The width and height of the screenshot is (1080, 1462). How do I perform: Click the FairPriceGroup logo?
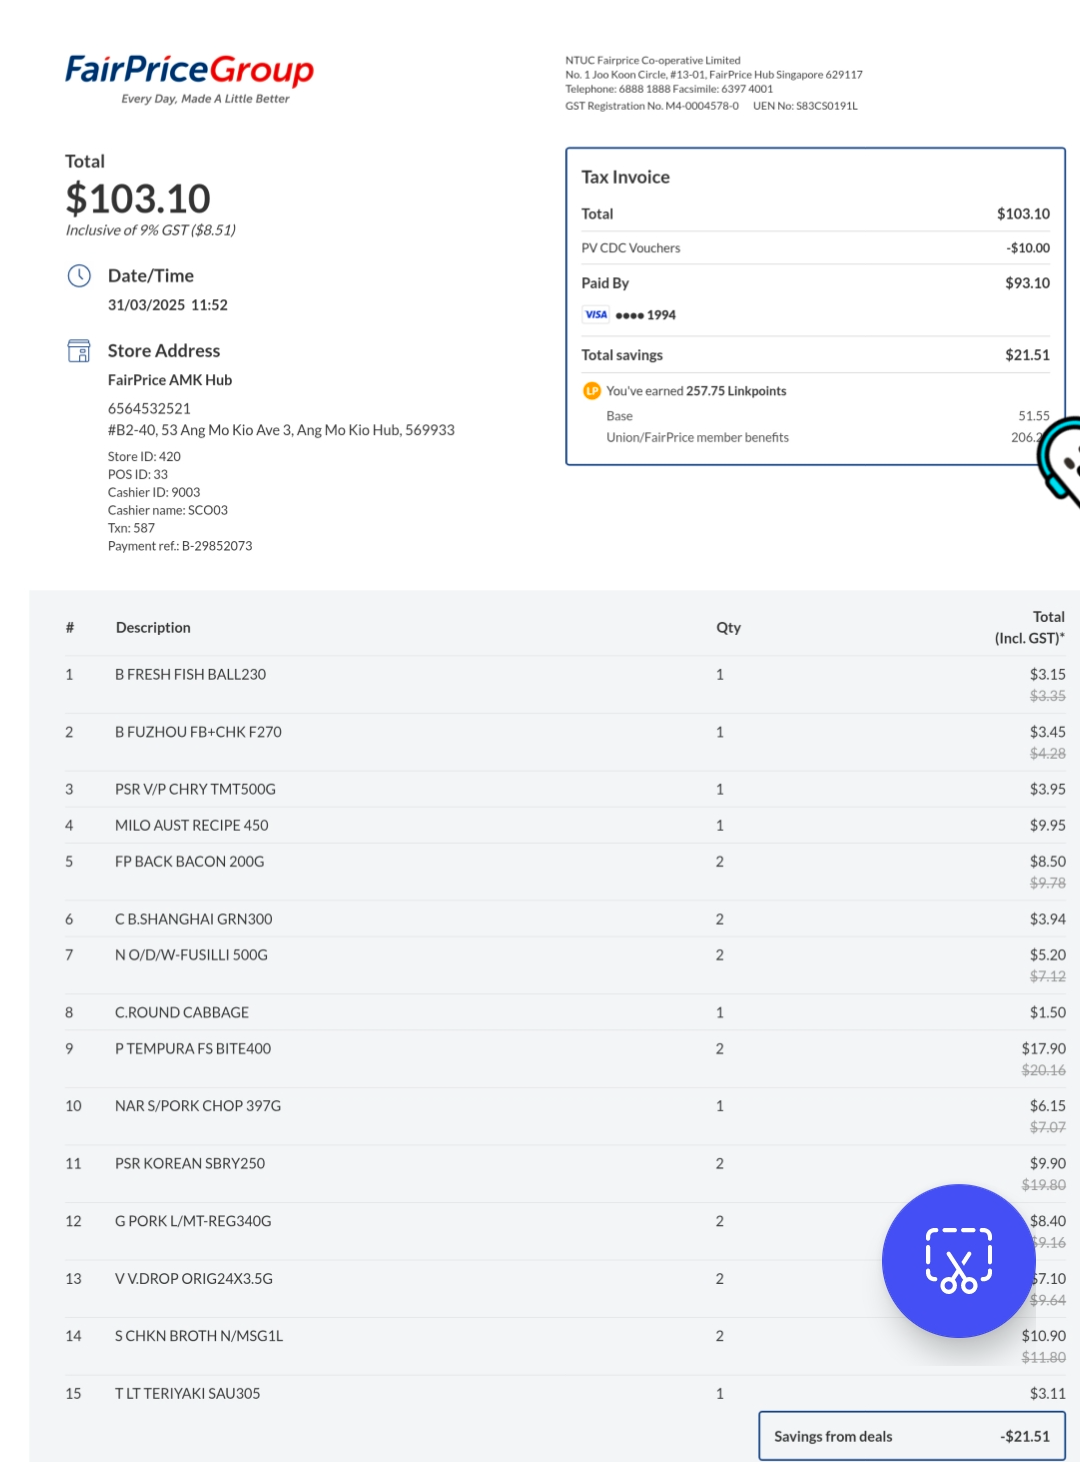coord(189,78)
